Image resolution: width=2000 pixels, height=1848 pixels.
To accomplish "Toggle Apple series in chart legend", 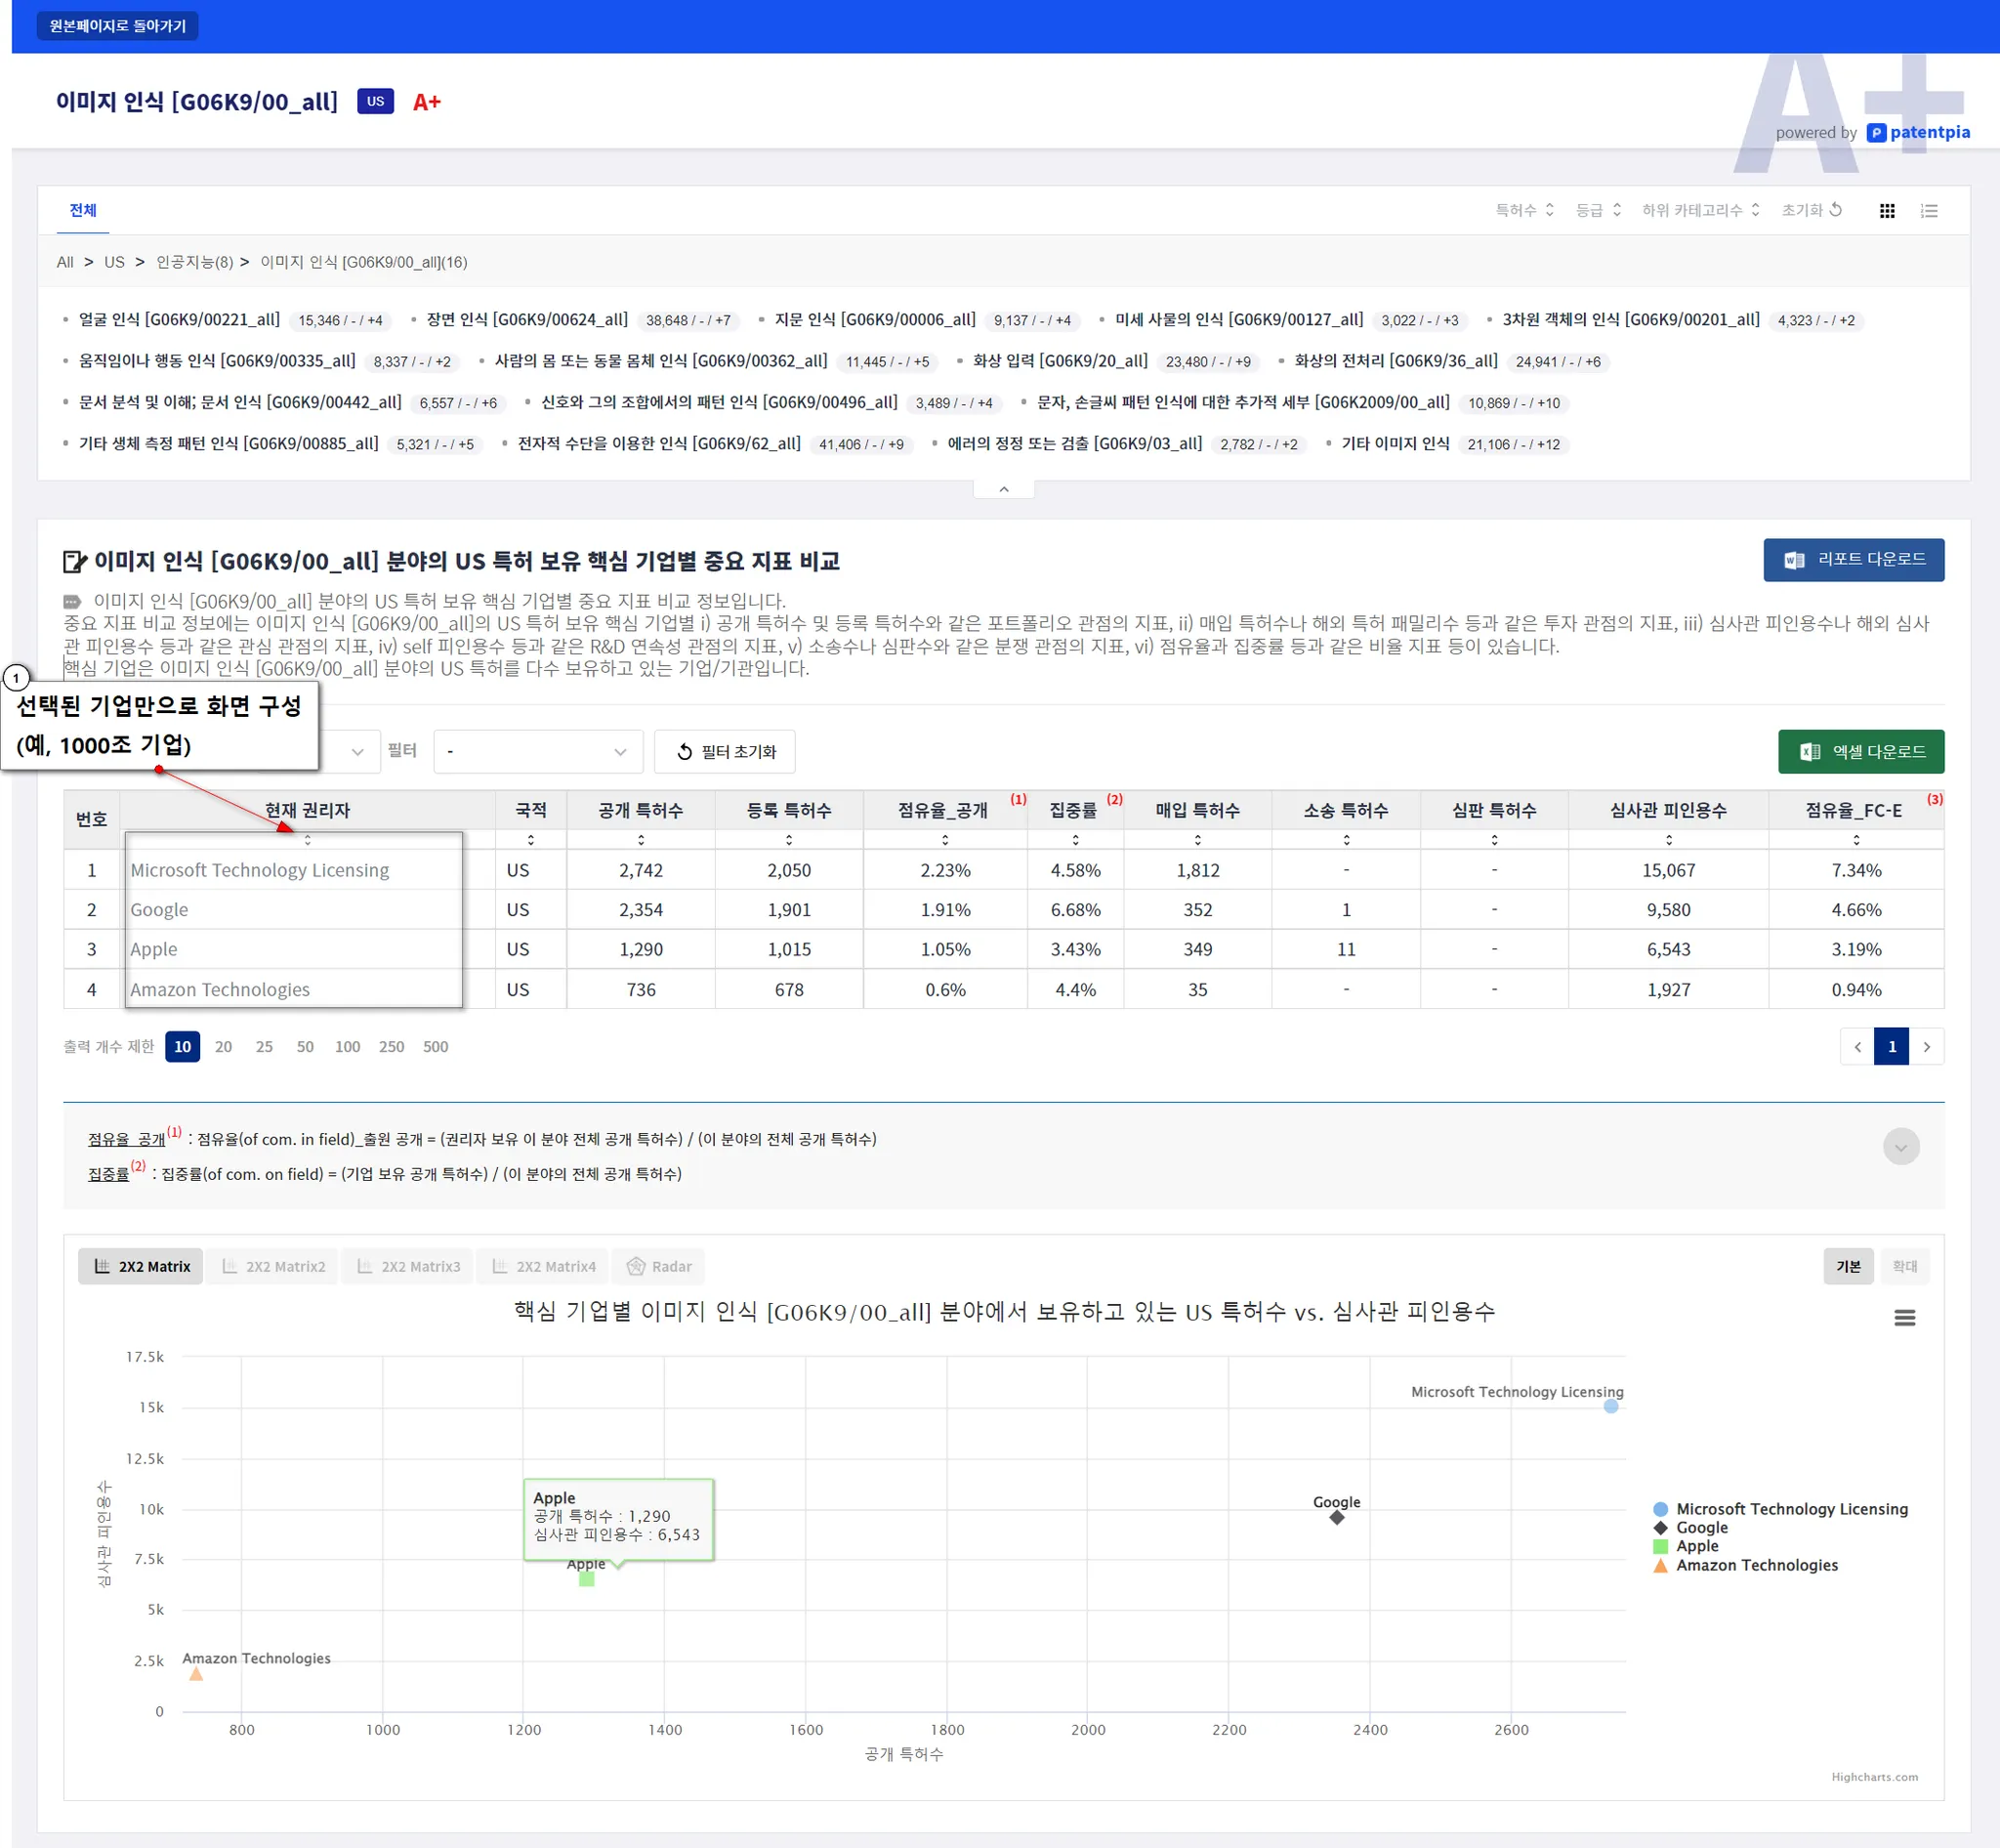I will tap(1696, 1546).
